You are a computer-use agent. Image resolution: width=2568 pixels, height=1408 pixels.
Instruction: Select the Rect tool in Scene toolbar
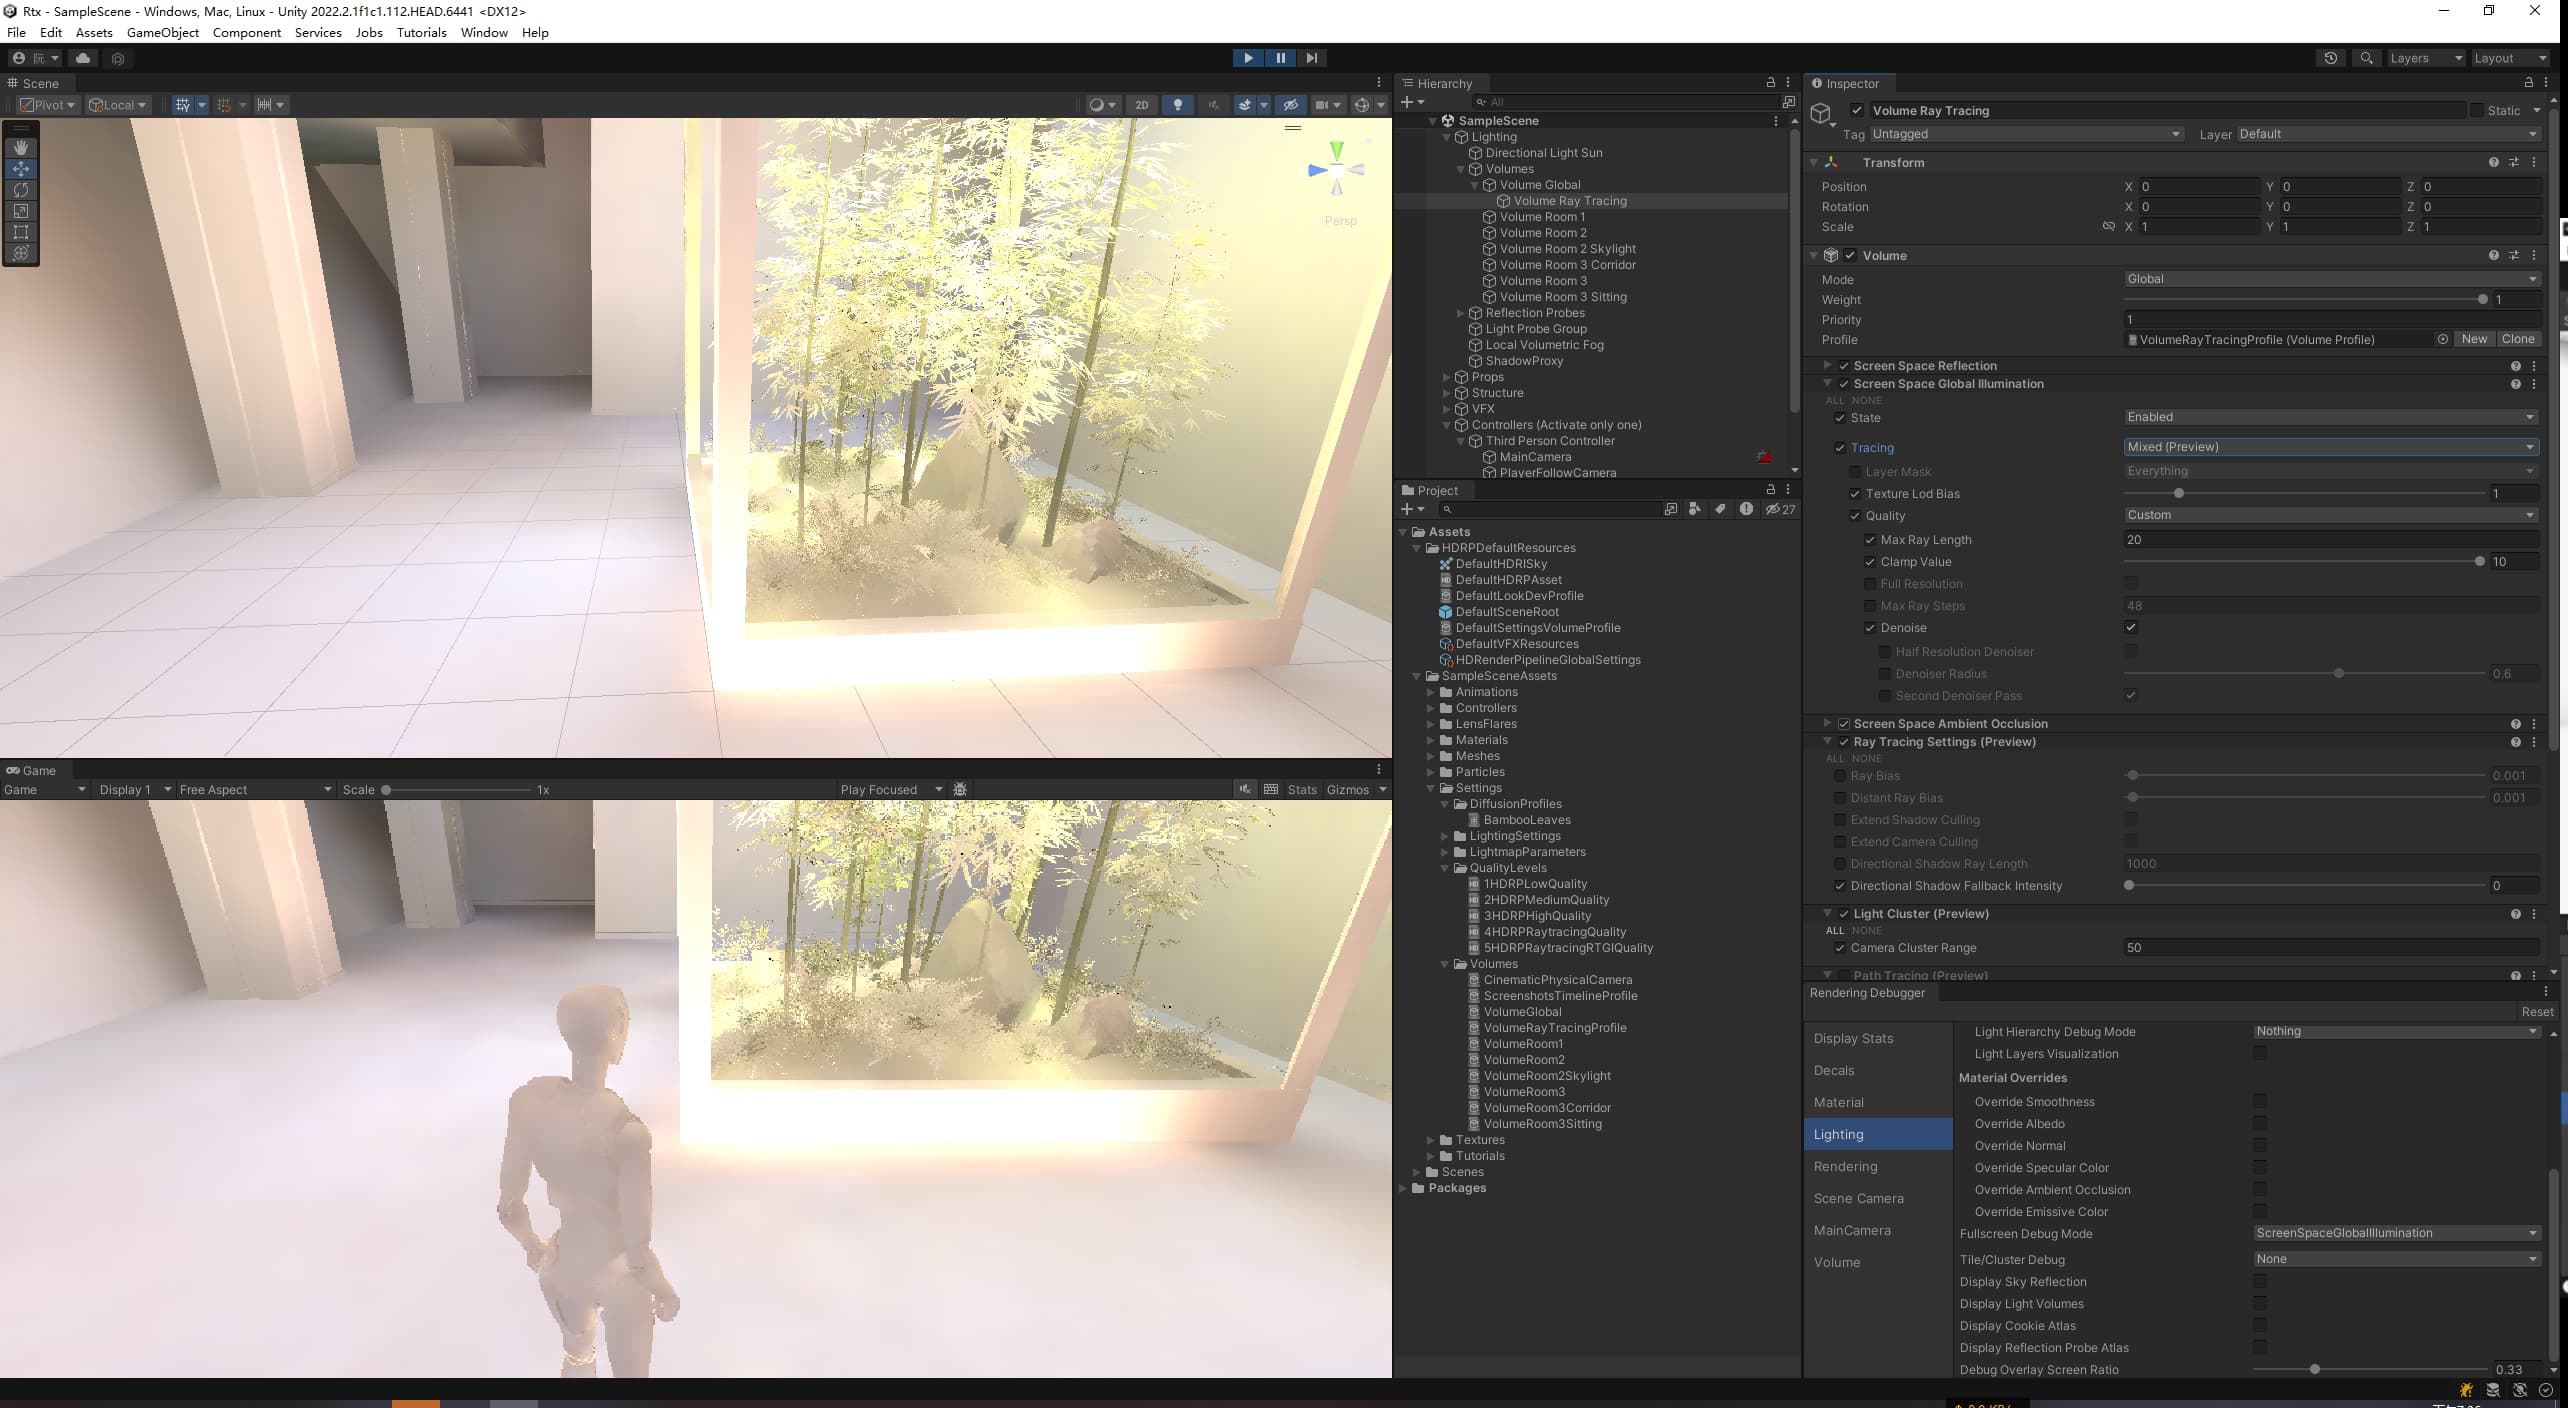tap(21, 232)
